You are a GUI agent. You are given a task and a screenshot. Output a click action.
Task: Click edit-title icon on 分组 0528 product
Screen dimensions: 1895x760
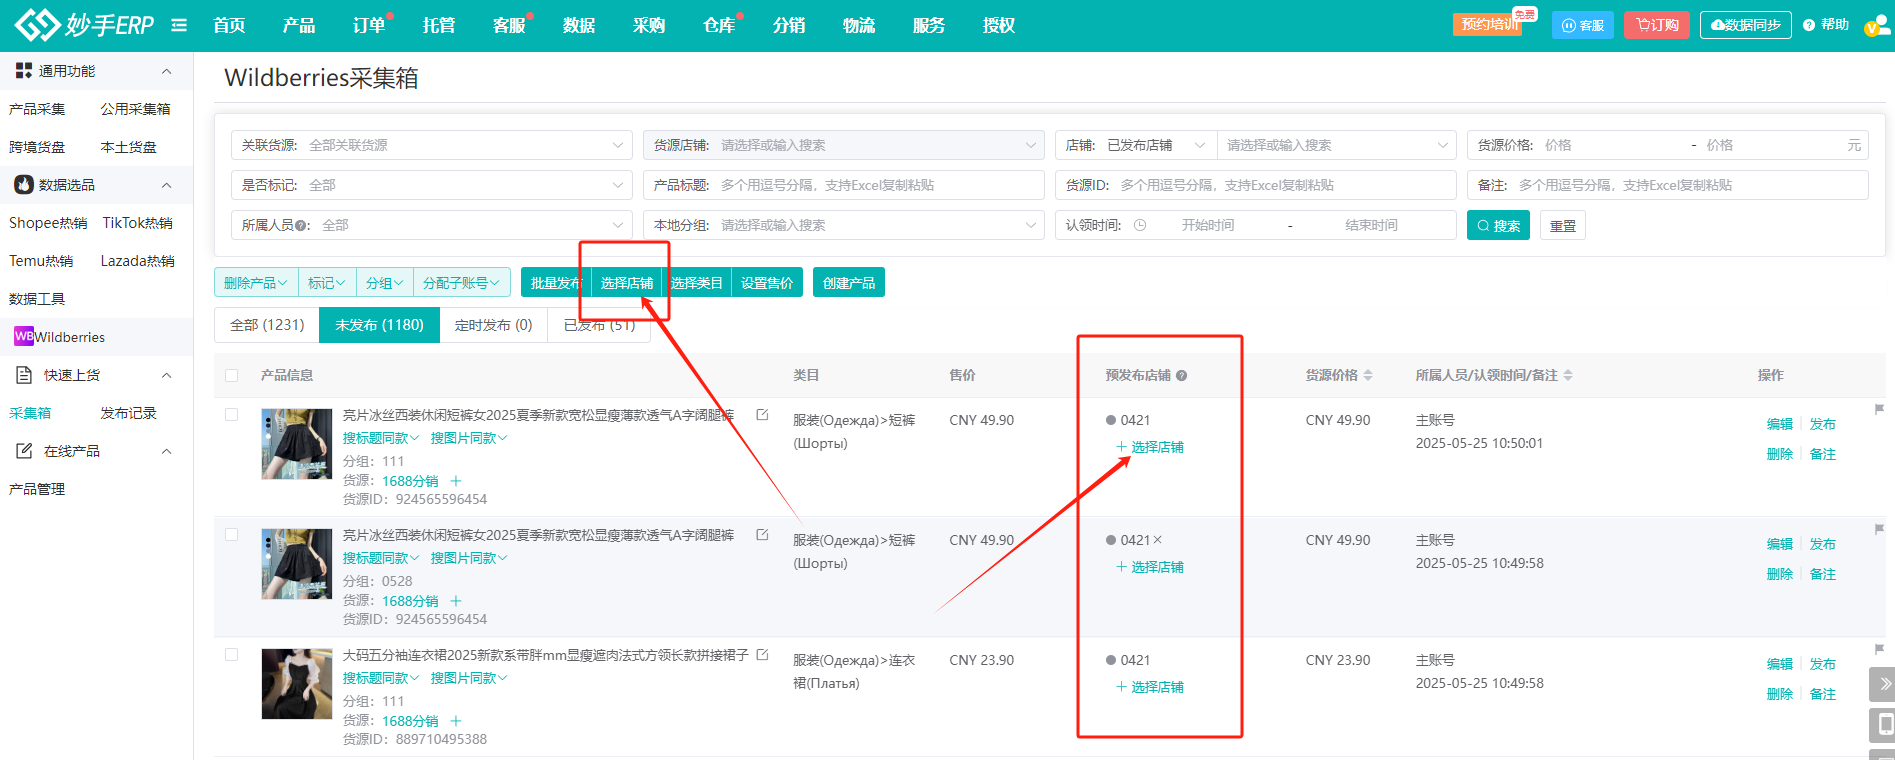[762, 535]
